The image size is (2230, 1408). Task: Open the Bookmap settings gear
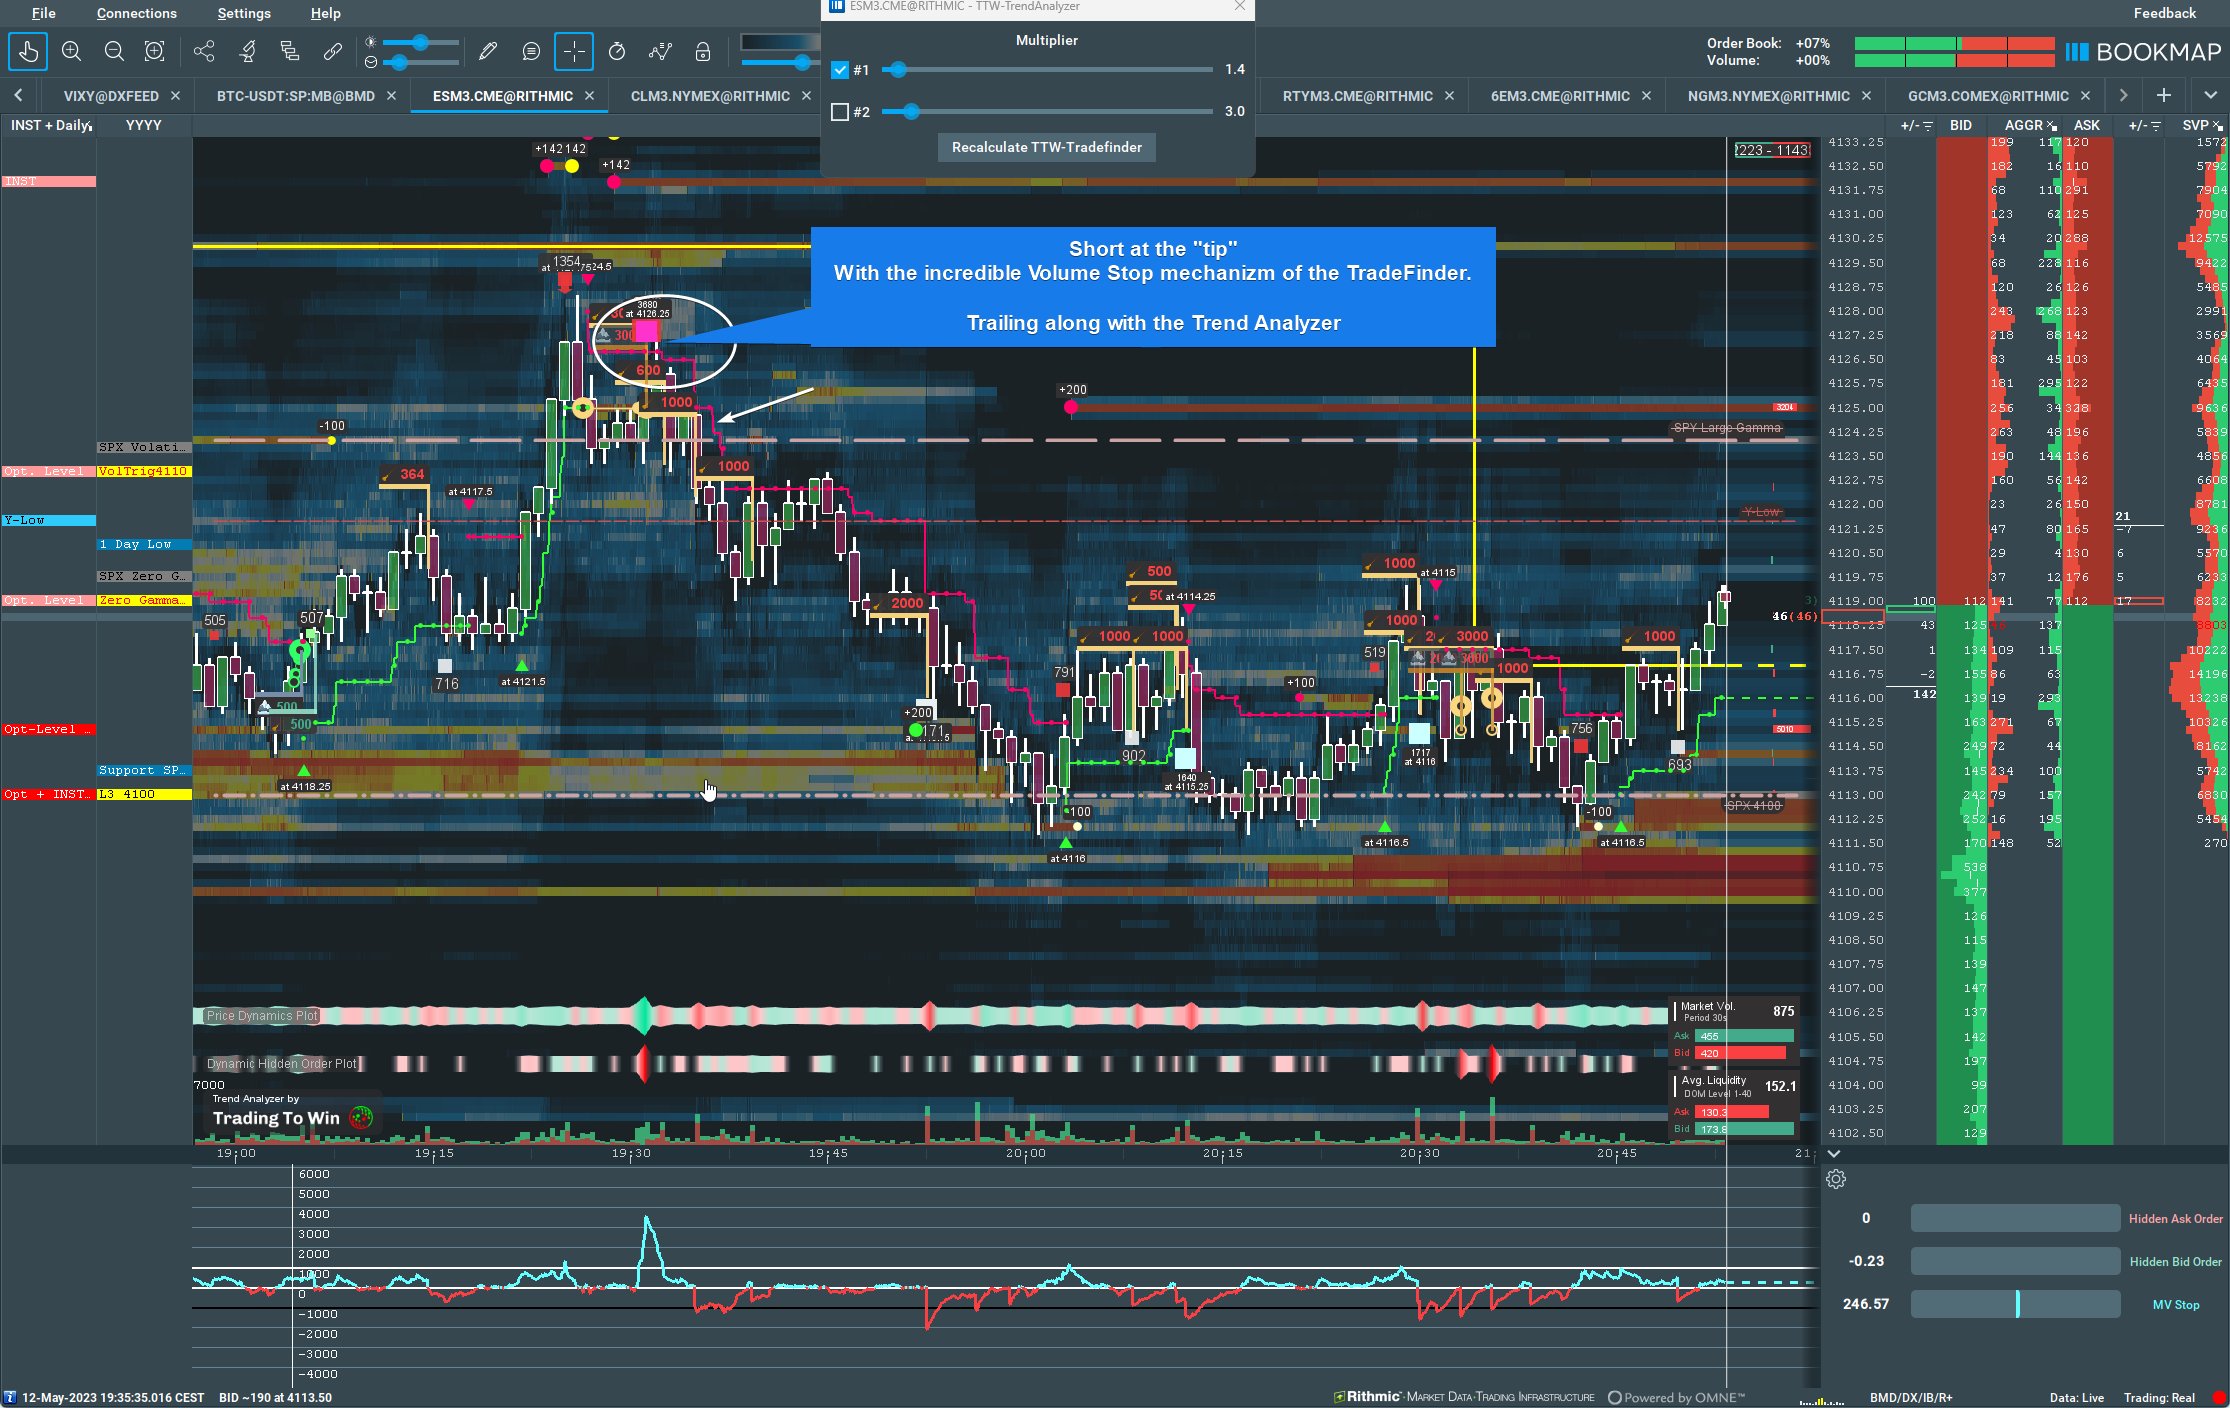pos(1837,1179)
